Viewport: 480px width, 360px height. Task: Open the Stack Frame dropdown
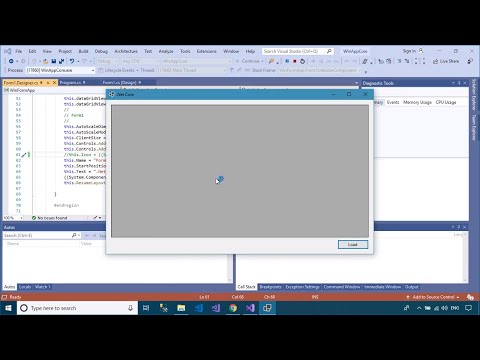320,70
